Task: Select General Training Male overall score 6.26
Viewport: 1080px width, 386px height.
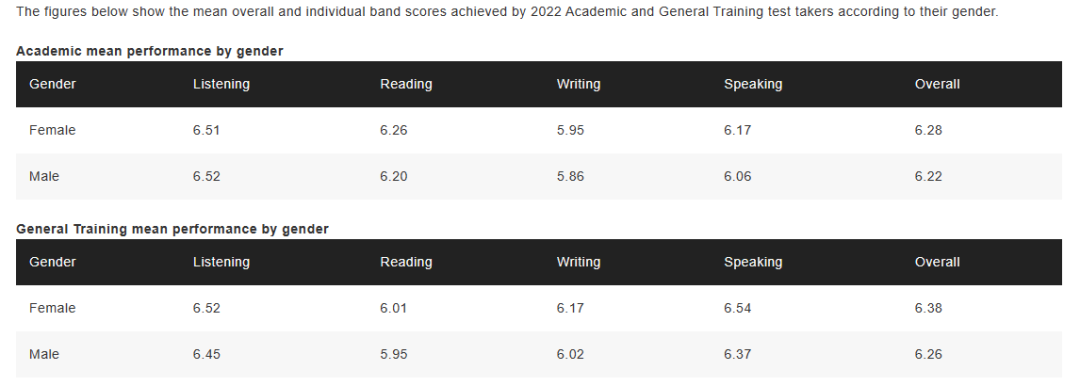Action: pyautogui.click(x=928, y=354)
